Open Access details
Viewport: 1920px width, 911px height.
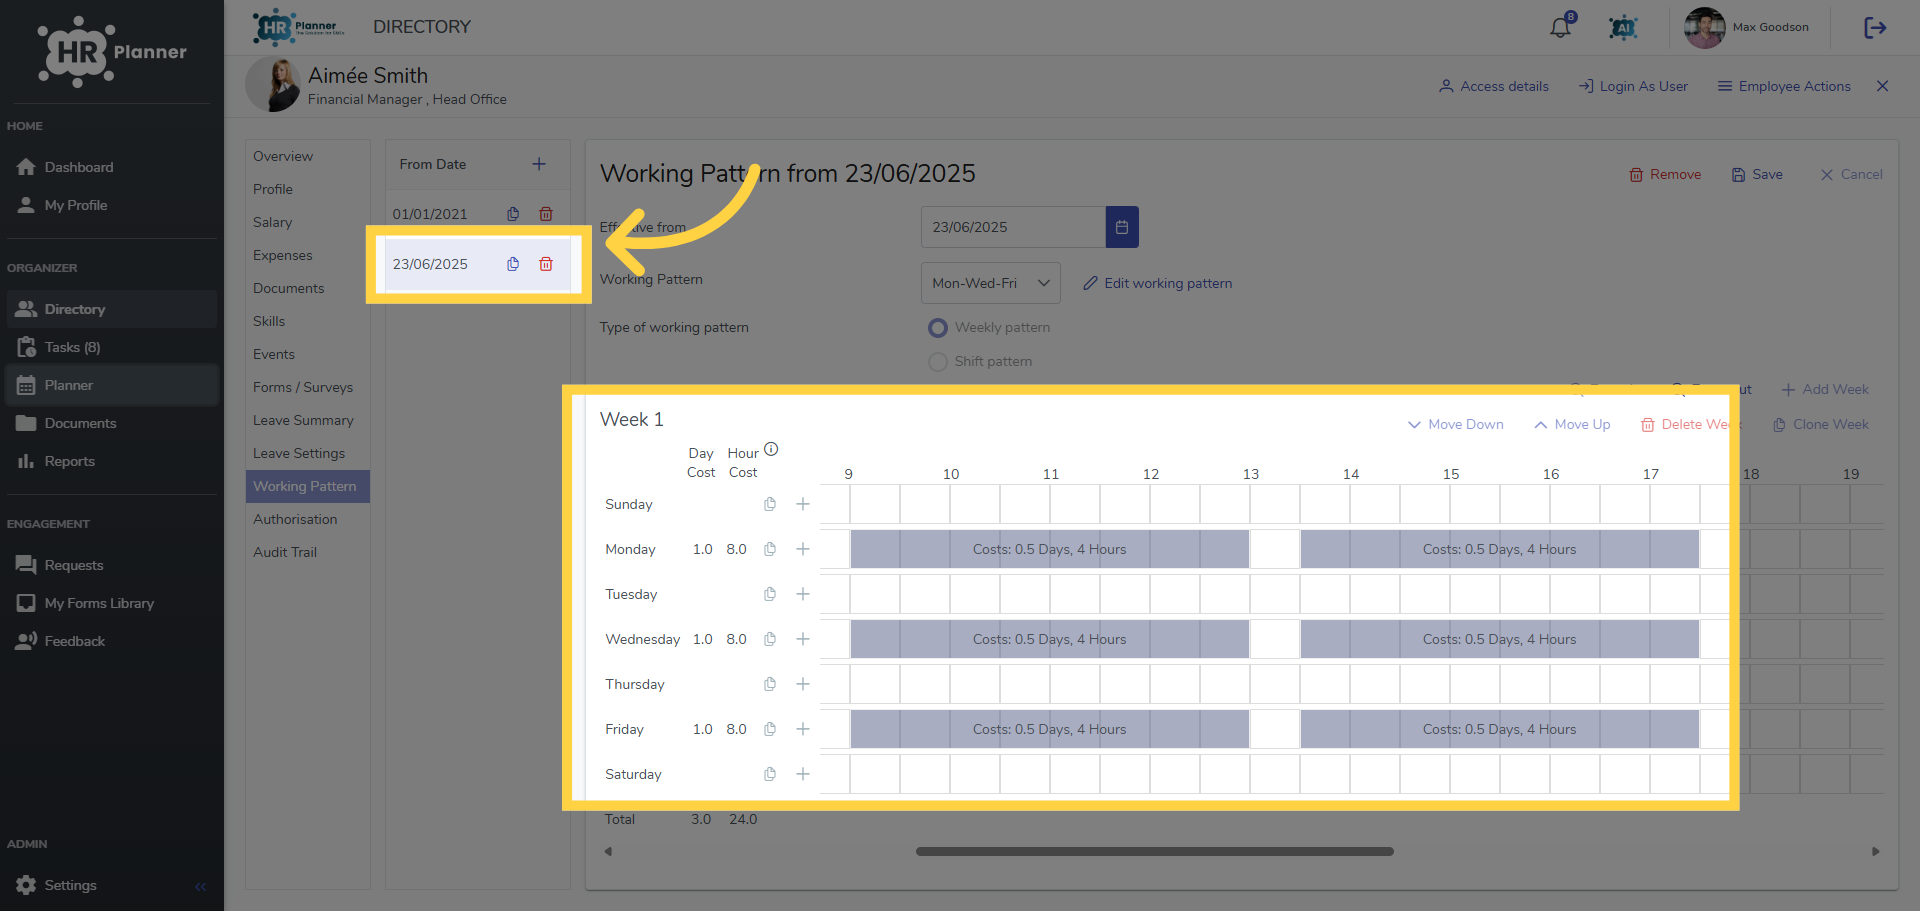pos(1494,86)
